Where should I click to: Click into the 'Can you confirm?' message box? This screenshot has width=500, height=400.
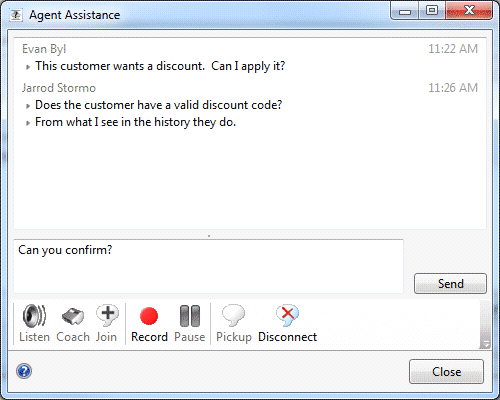[208, 266]
